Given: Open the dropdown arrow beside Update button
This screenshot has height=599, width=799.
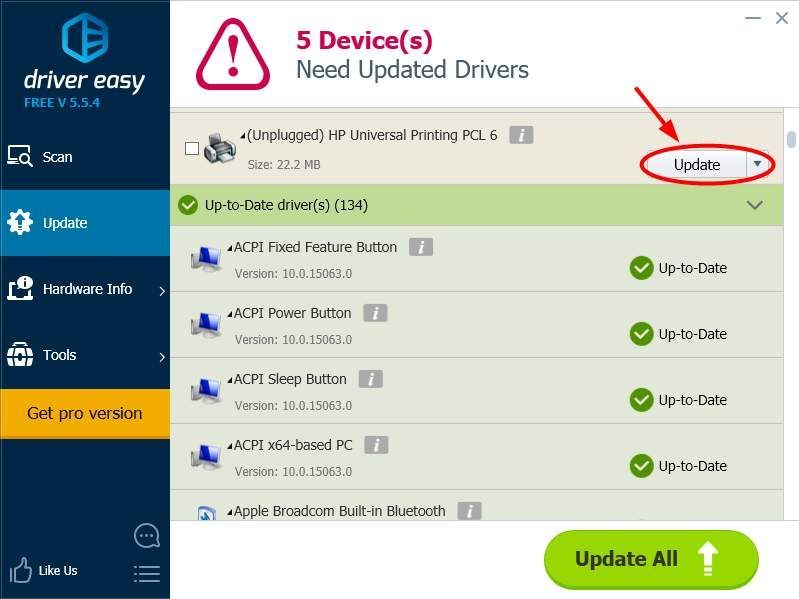Looking at the screenshot, I should pyautogui.click(x=757, y=164).
